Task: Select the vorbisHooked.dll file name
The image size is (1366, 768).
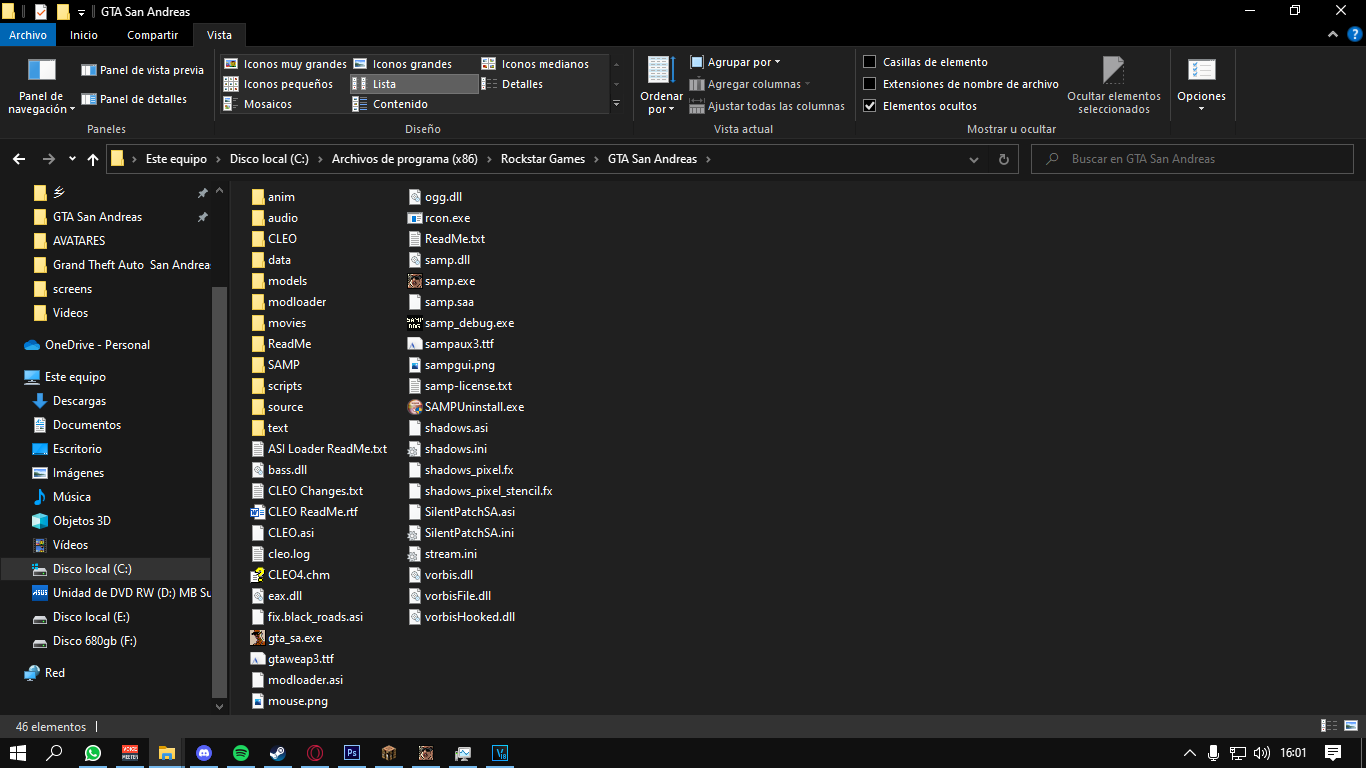Action: [470, 617]
